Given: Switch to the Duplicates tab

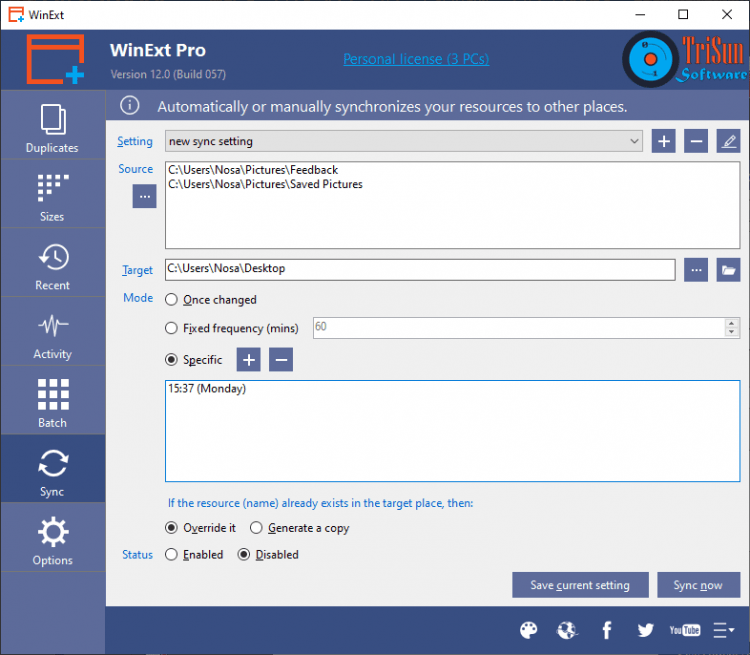Looking at the screenshot, I should (x=52, y=127).
